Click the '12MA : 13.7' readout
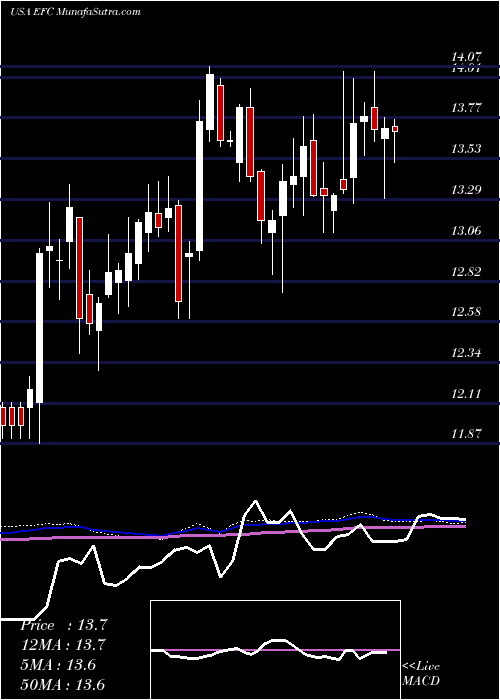The height and width of the screenshot is (700, 500). tap(64, 645)
